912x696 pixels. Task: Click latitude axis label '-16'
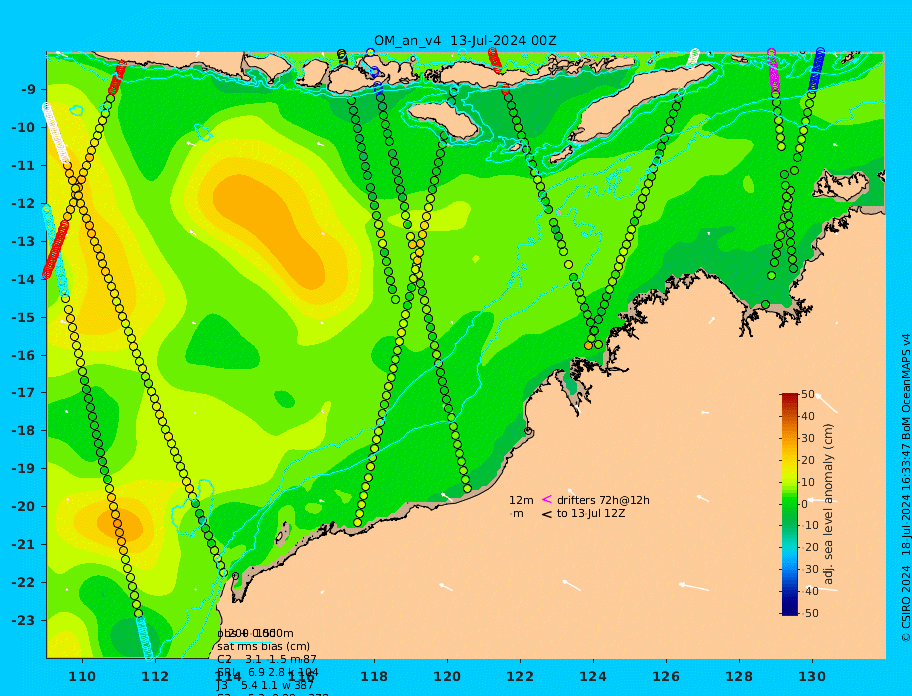pos(23,355)
